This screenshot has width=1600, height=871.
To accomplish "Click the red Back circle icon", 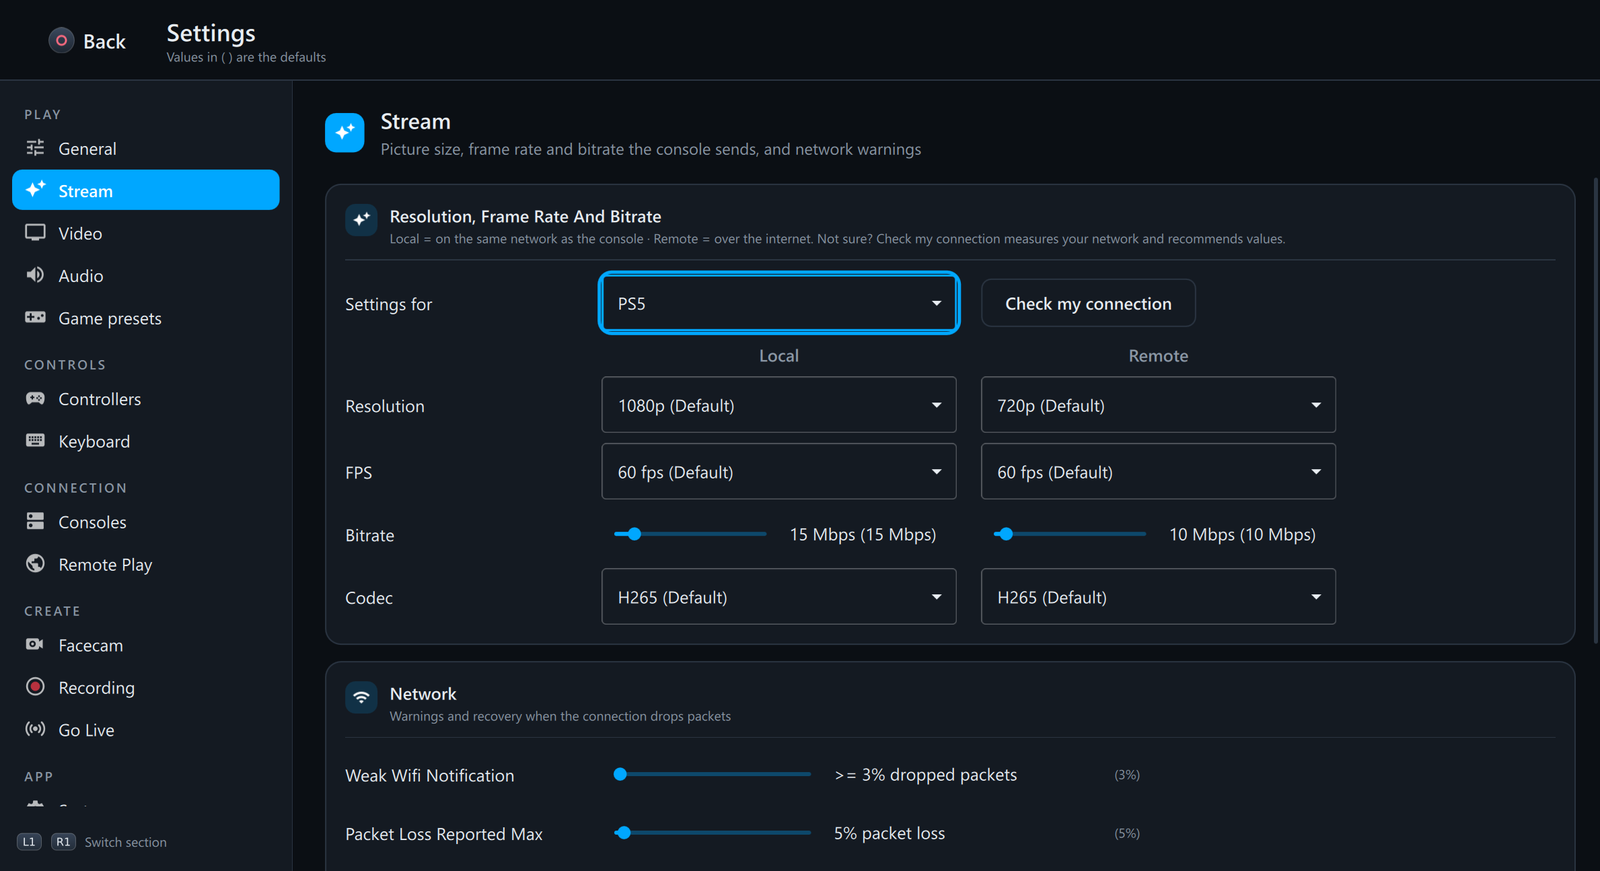I will 61,40.
